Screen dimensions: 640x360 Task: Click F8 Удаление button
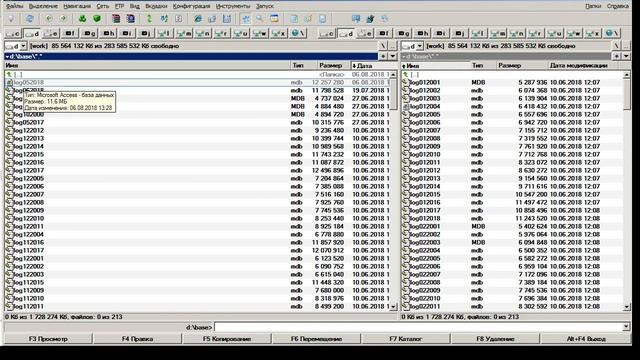[x=495, y=339]
